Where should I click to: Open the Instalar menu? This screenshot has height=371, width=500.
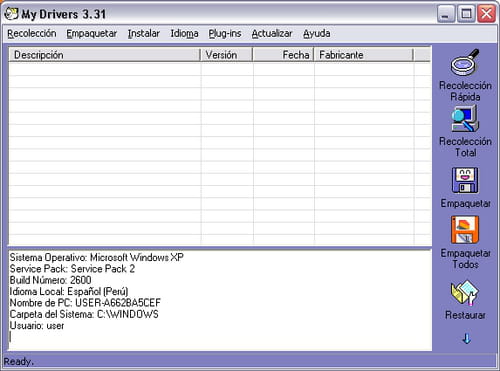[x=144, y=33]
